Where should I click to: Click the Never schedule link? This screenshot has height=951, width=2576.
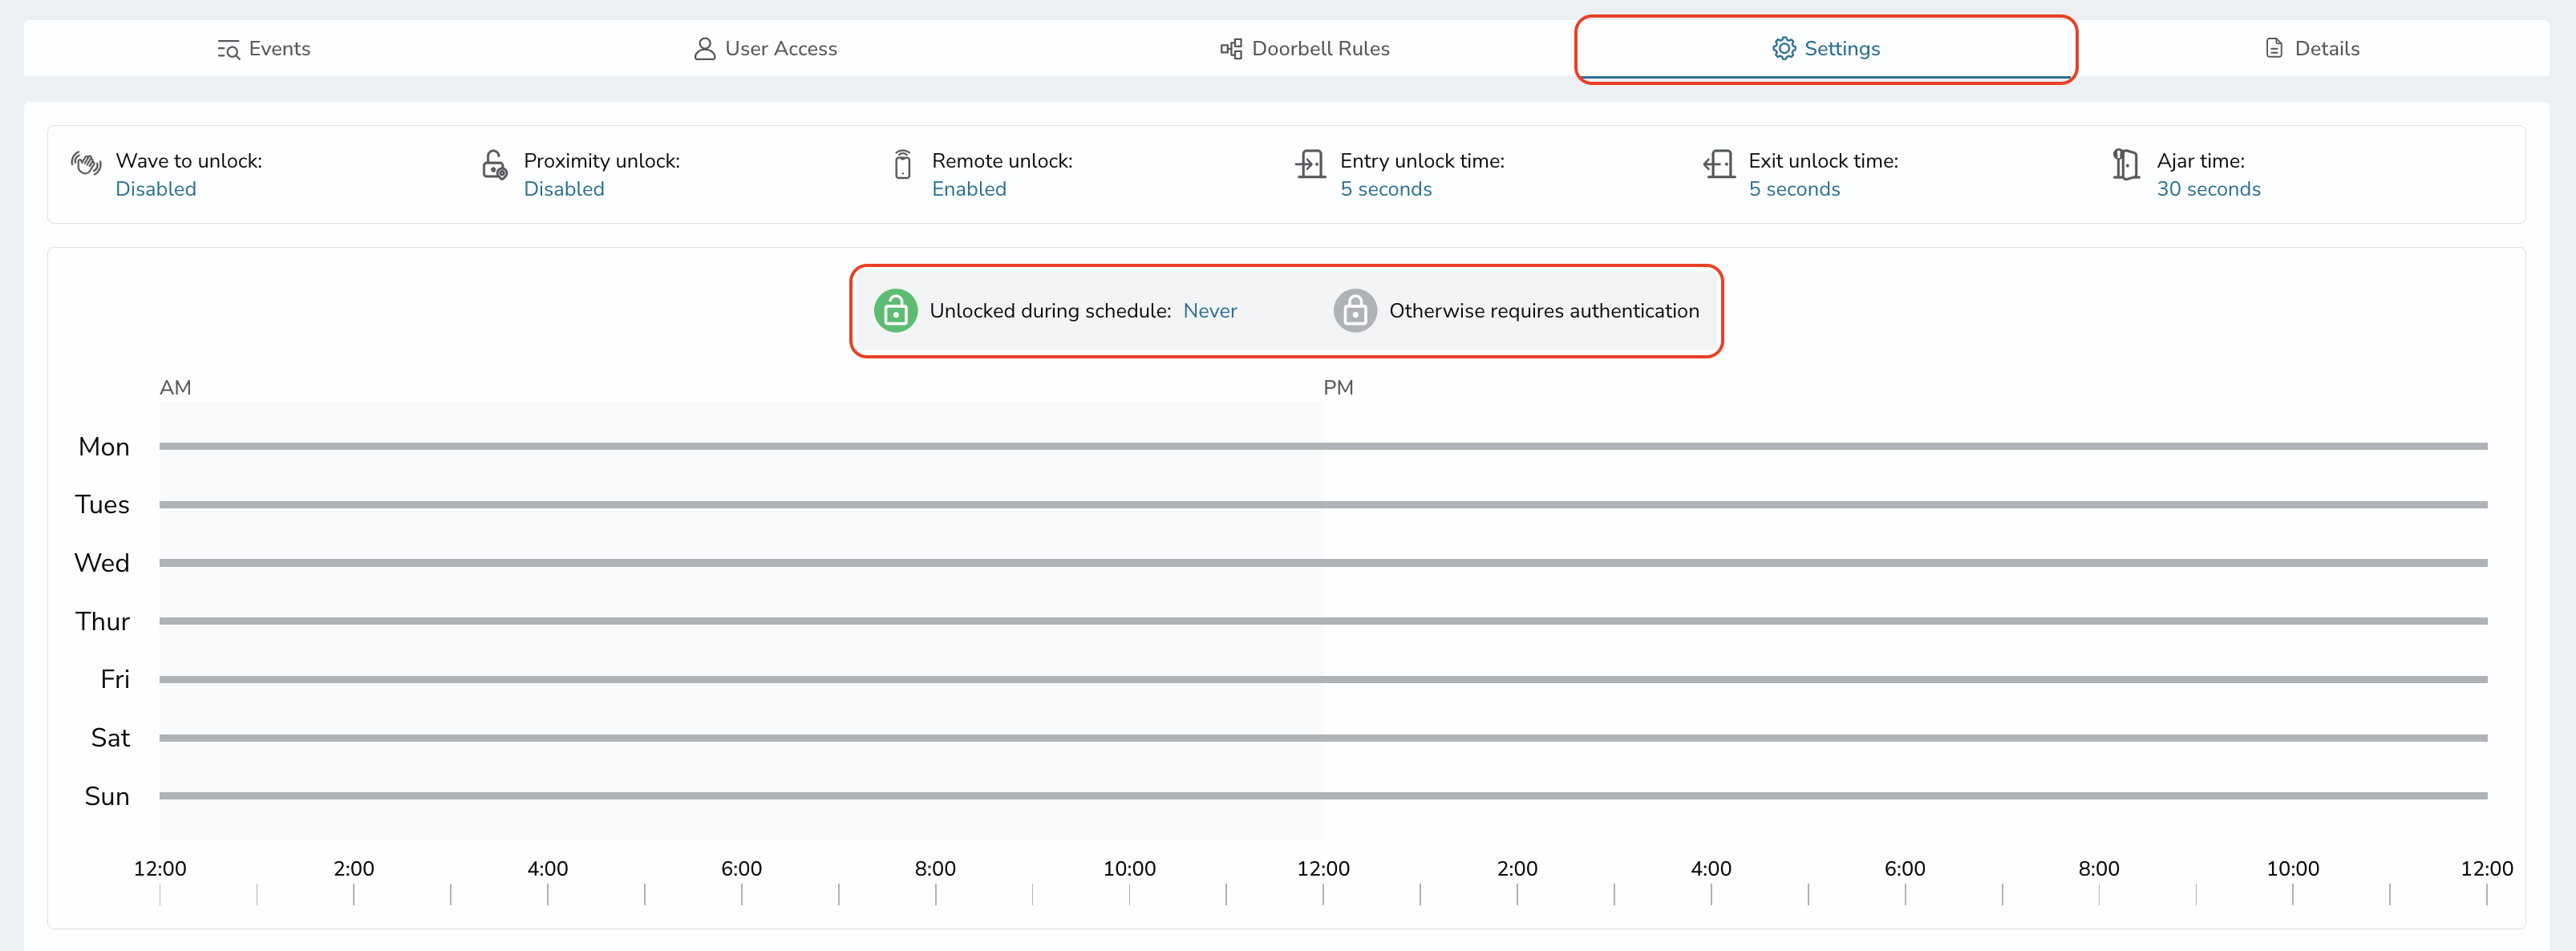point(1210,311)
